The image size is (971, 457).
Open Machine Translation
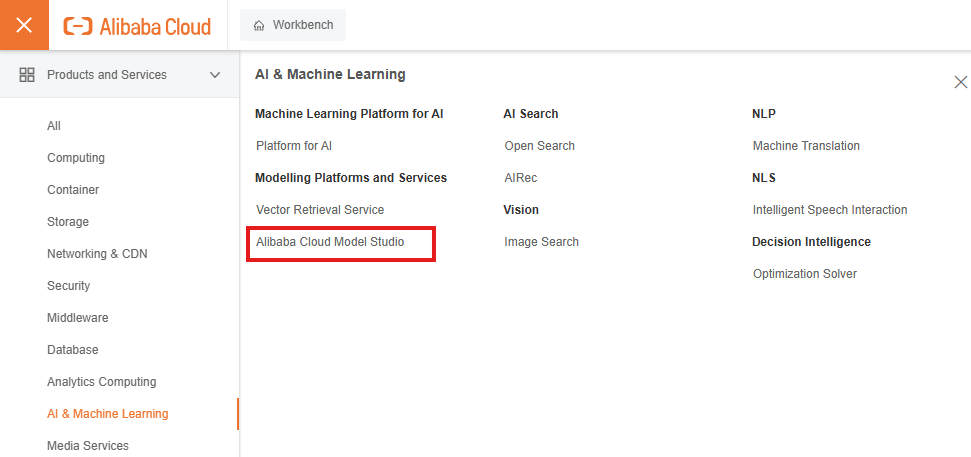(806, 146)
